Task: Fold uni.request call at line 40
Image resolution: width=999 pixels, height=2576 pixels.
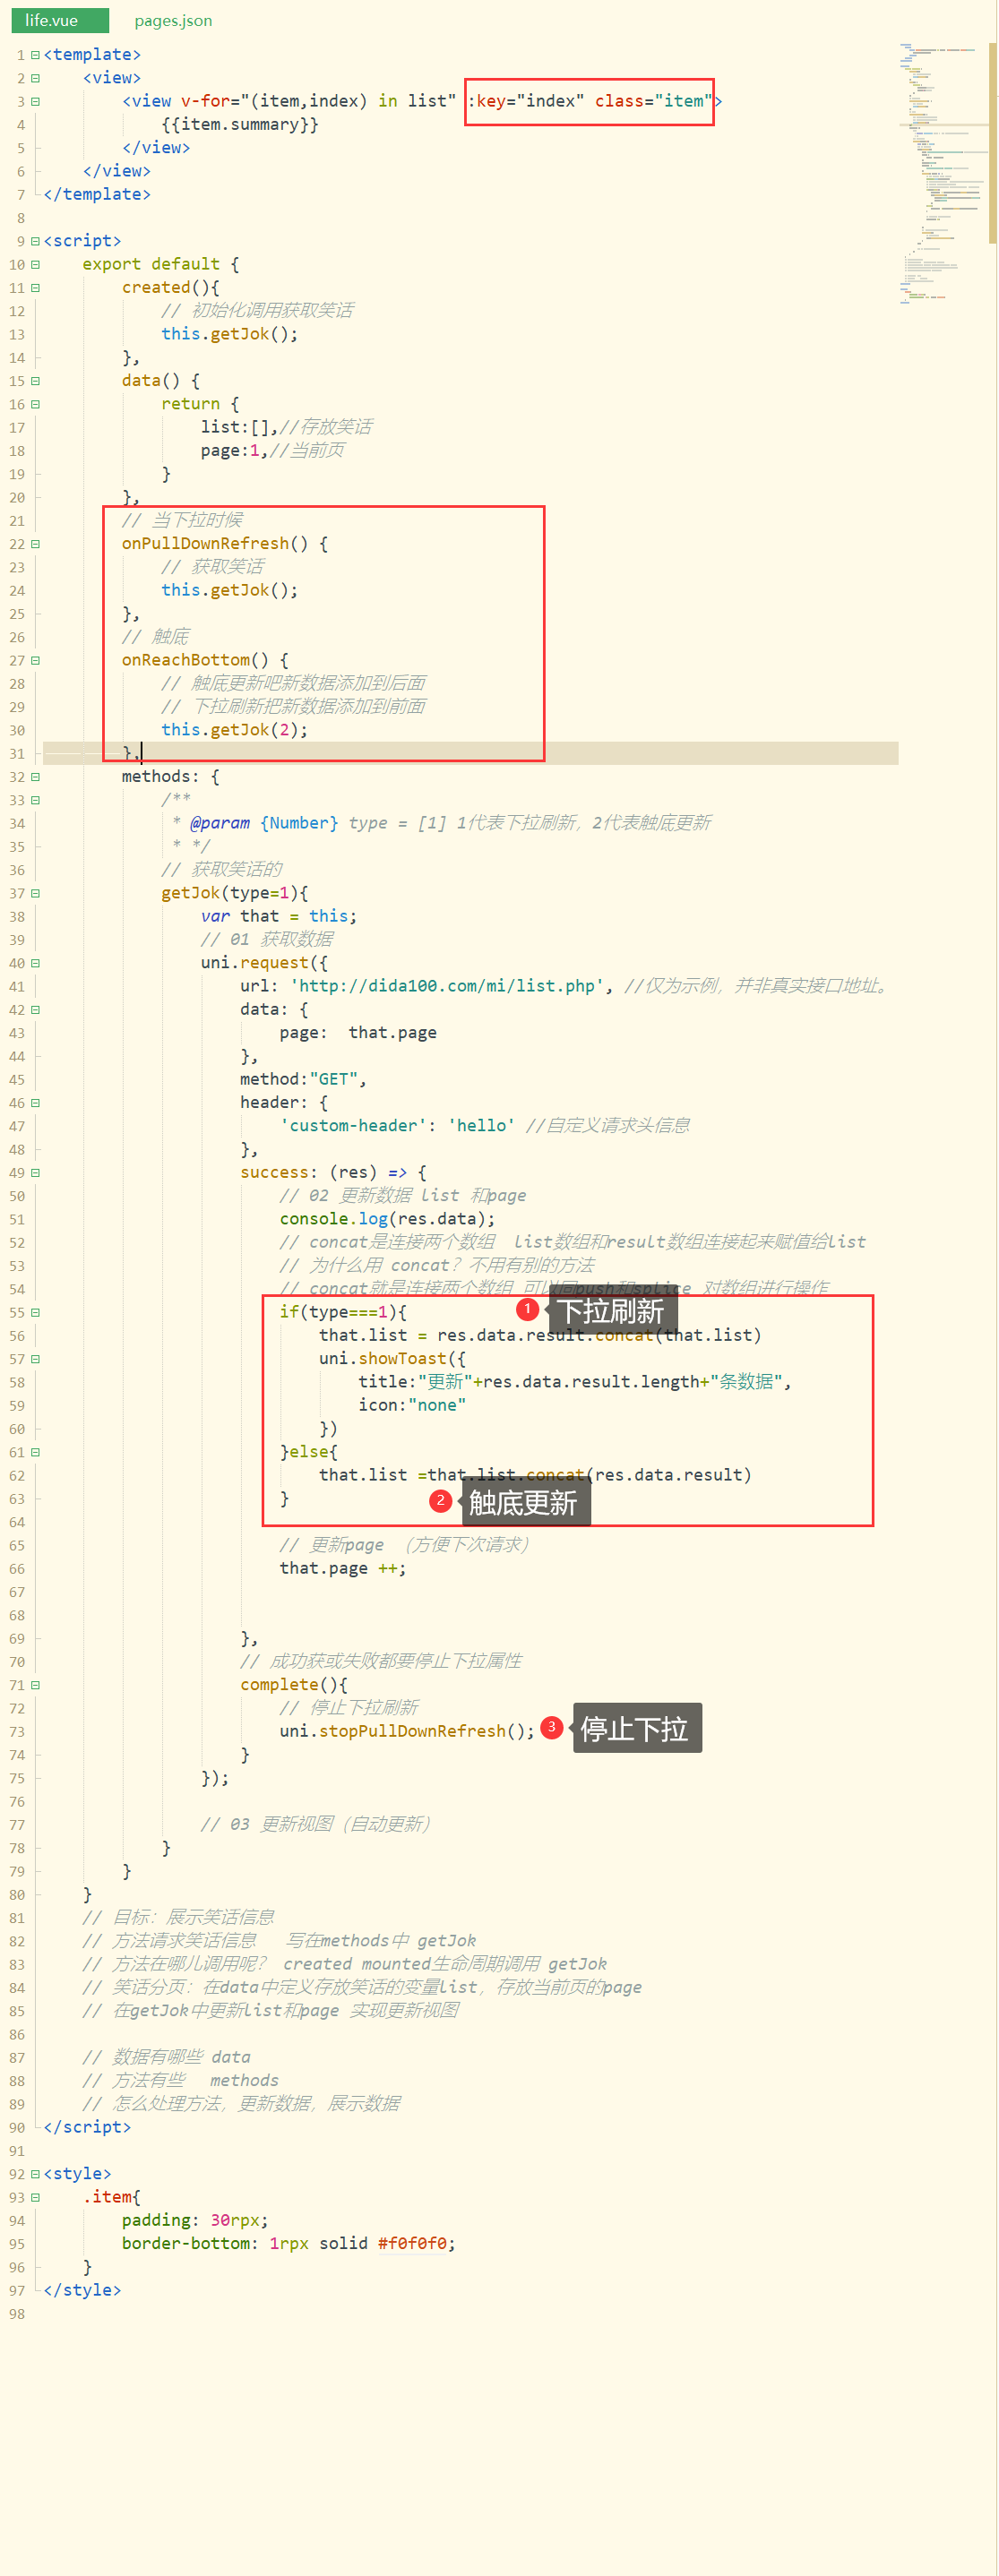Action: coord(35,963)
